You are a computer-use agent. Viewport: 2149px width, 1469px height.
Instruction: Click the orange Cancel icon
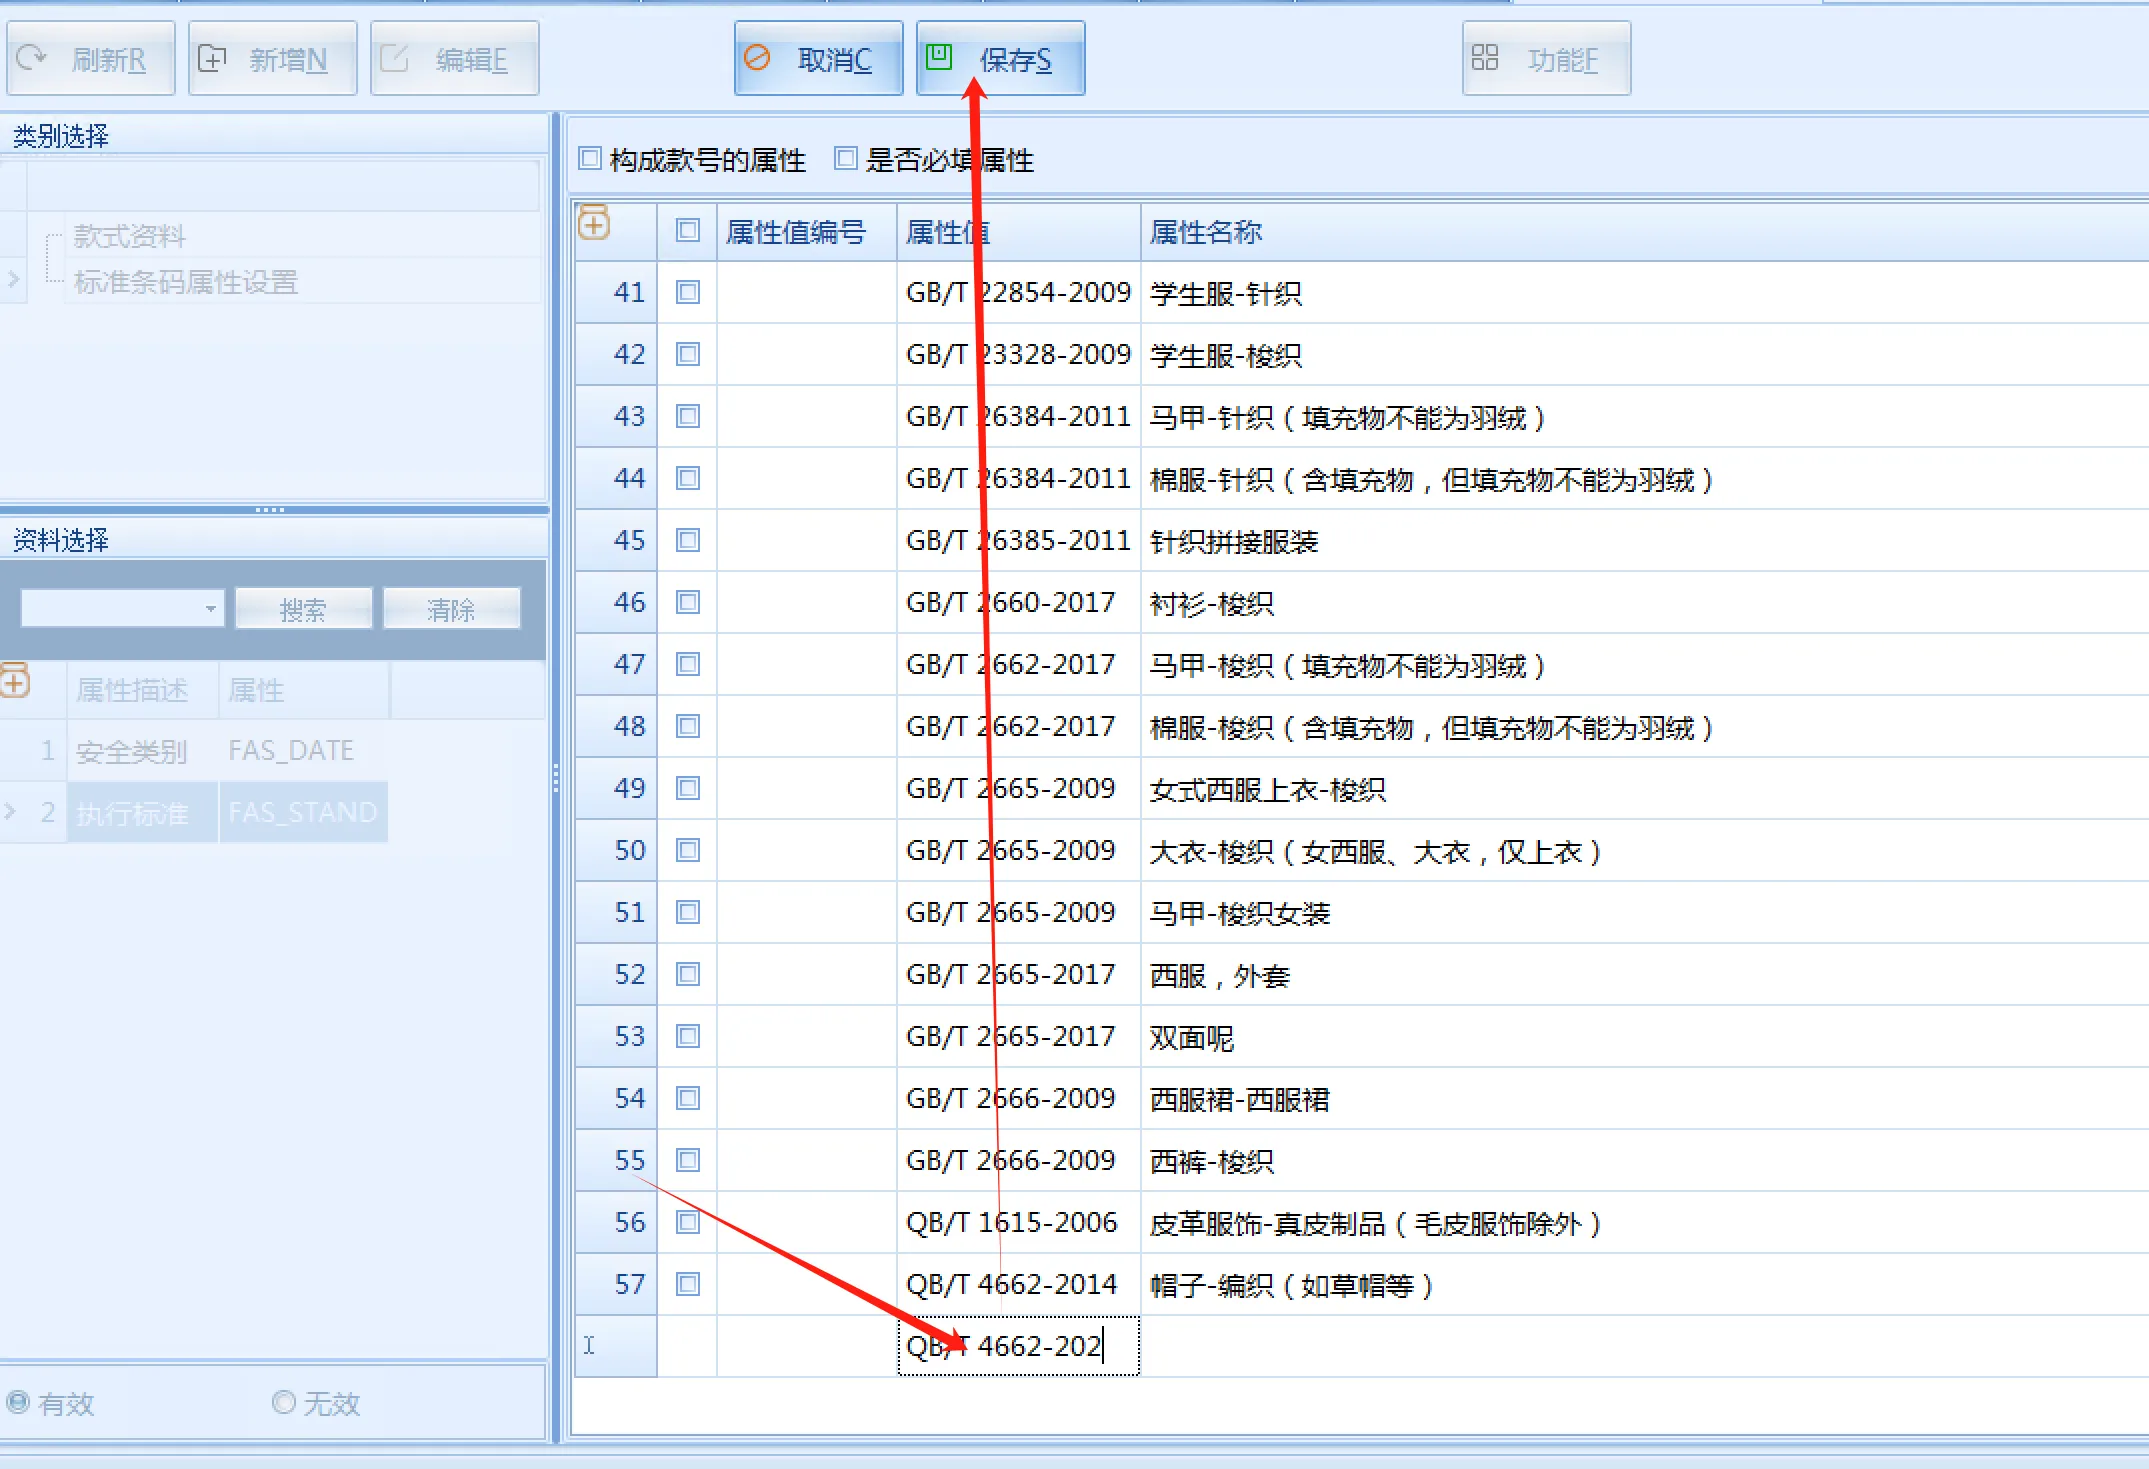click(x=757, y=58)
